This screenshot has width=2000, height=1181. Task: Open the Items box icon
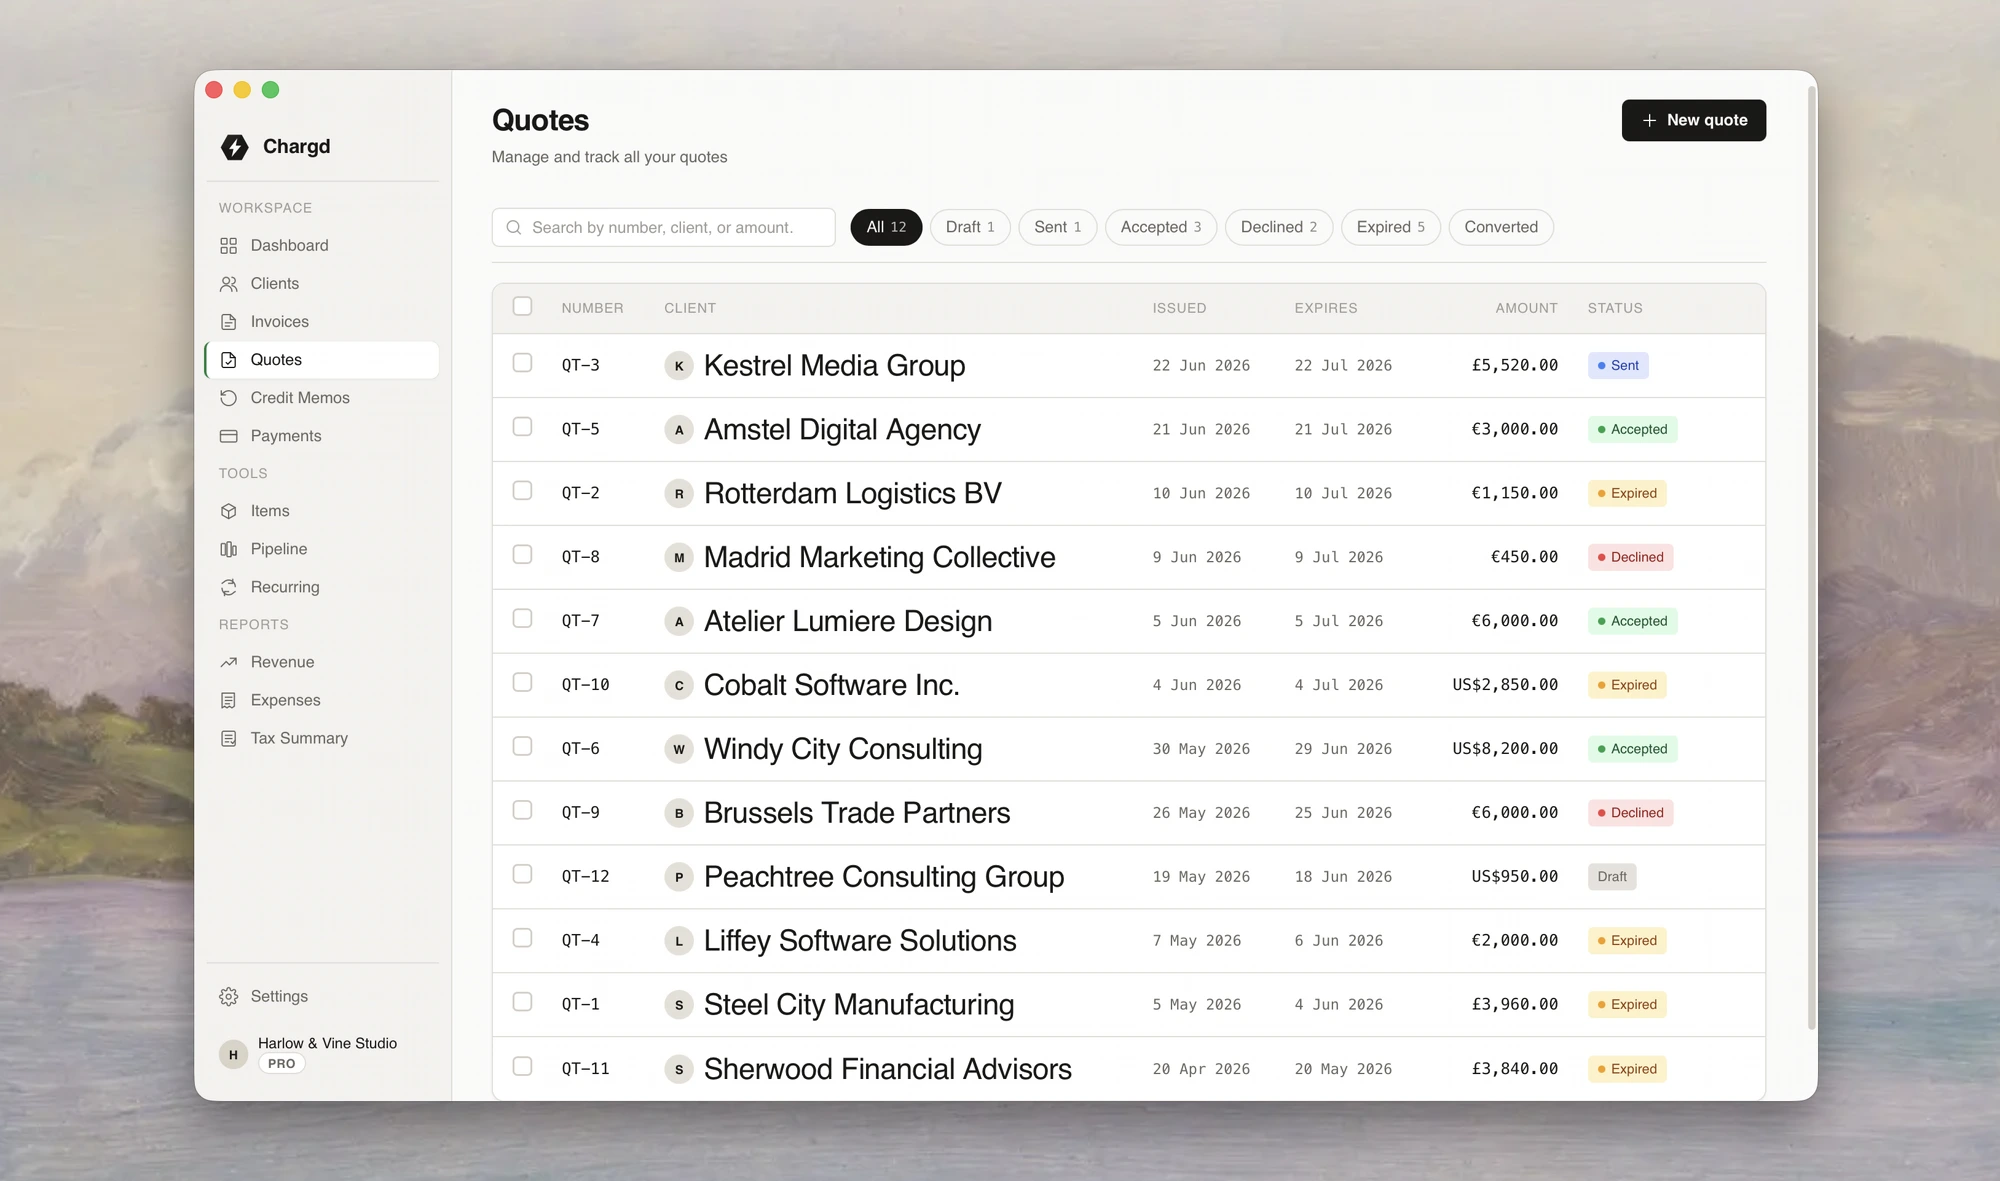pyautogui.click(x=229, y=511)
